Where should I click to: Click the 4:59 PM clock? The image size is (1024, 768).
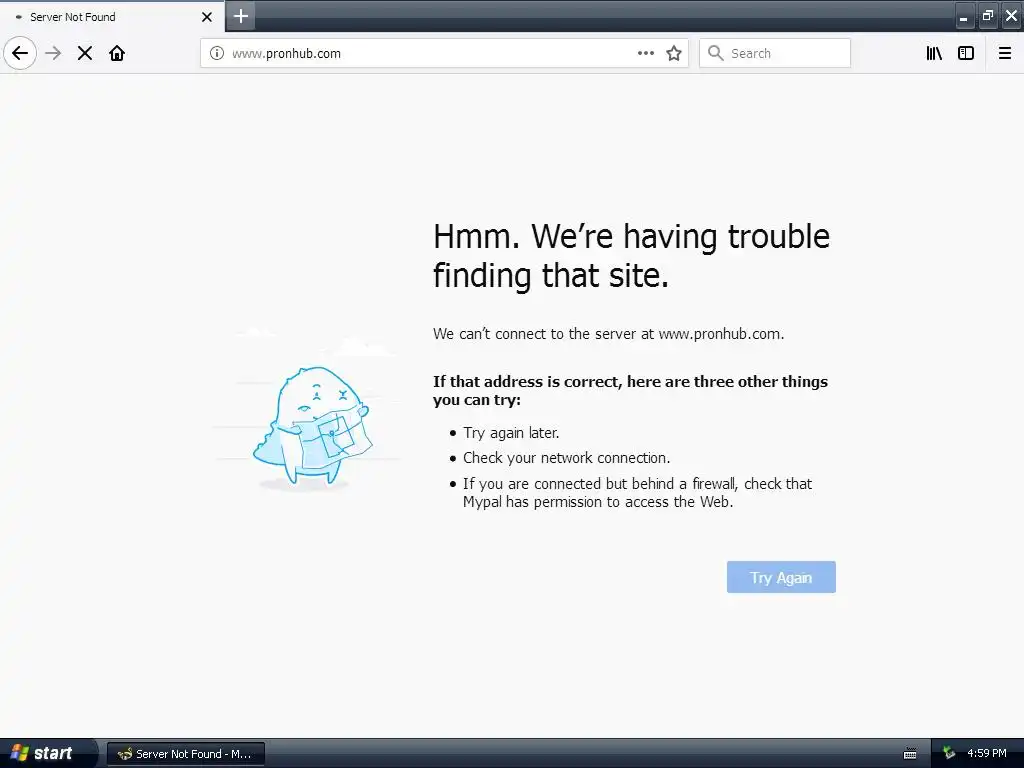pos(987,753)
